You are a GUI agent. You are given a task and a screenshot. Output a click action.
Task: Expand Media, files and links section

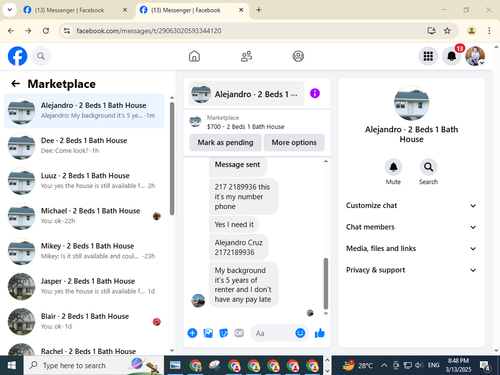click(411, 249)
